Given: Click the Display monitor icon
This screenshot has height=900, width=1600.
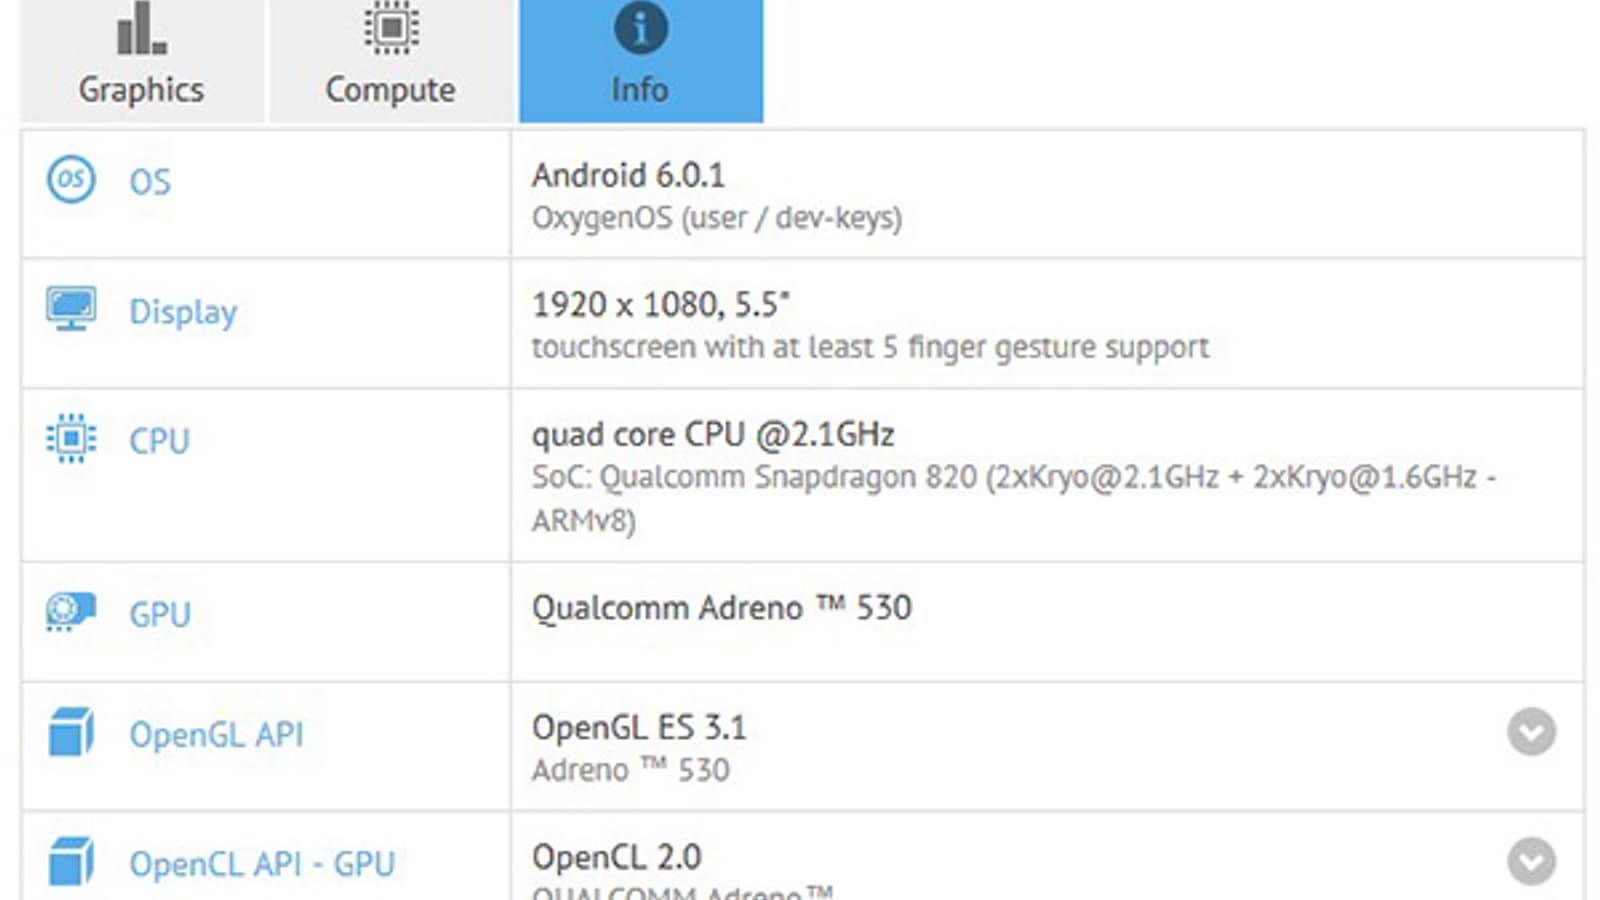Looking at the screenshot, I should [x=71, y=309].
